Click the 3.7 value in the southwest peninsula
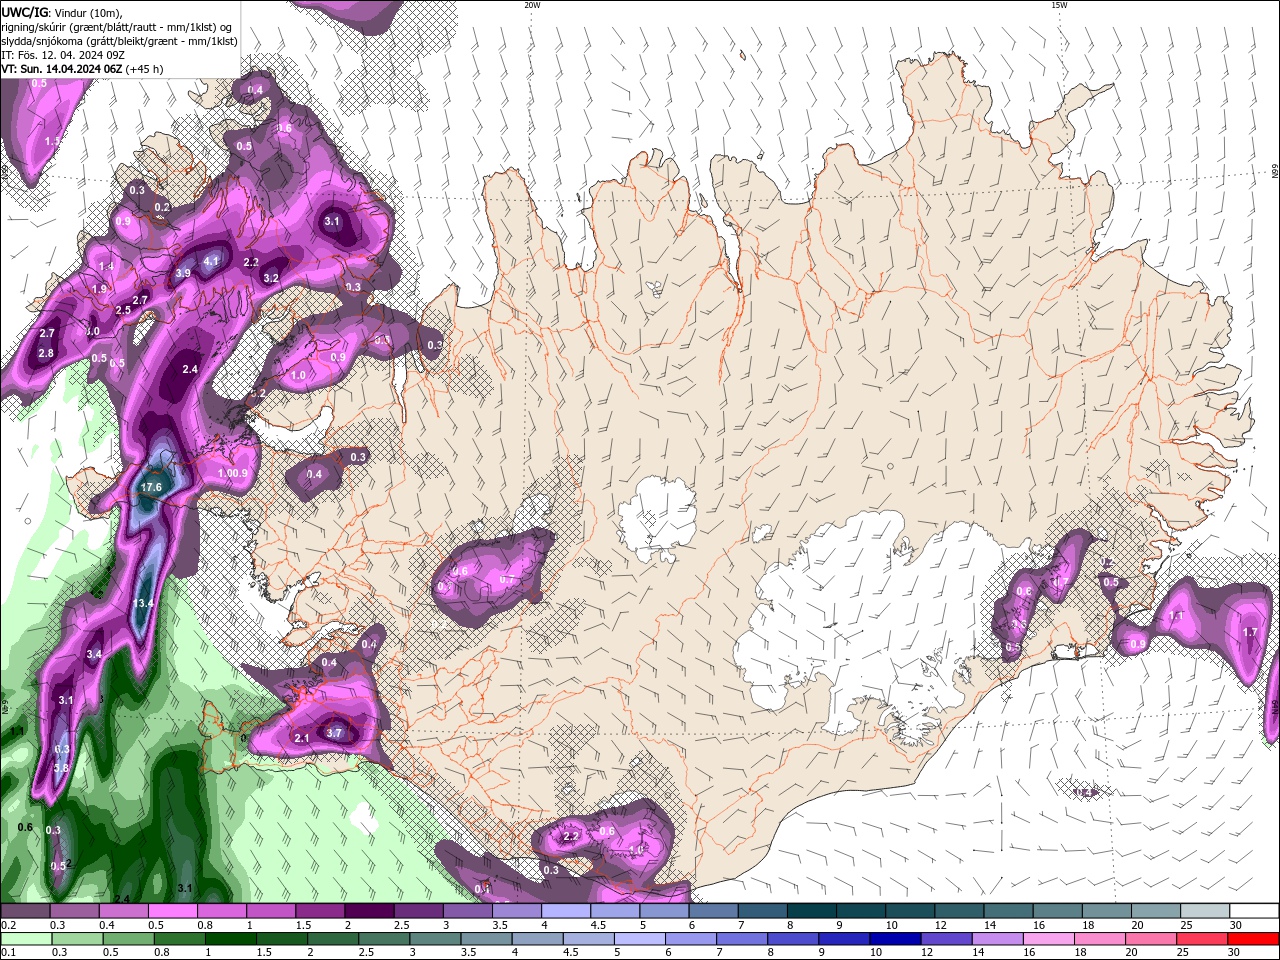 pos(335,733)
